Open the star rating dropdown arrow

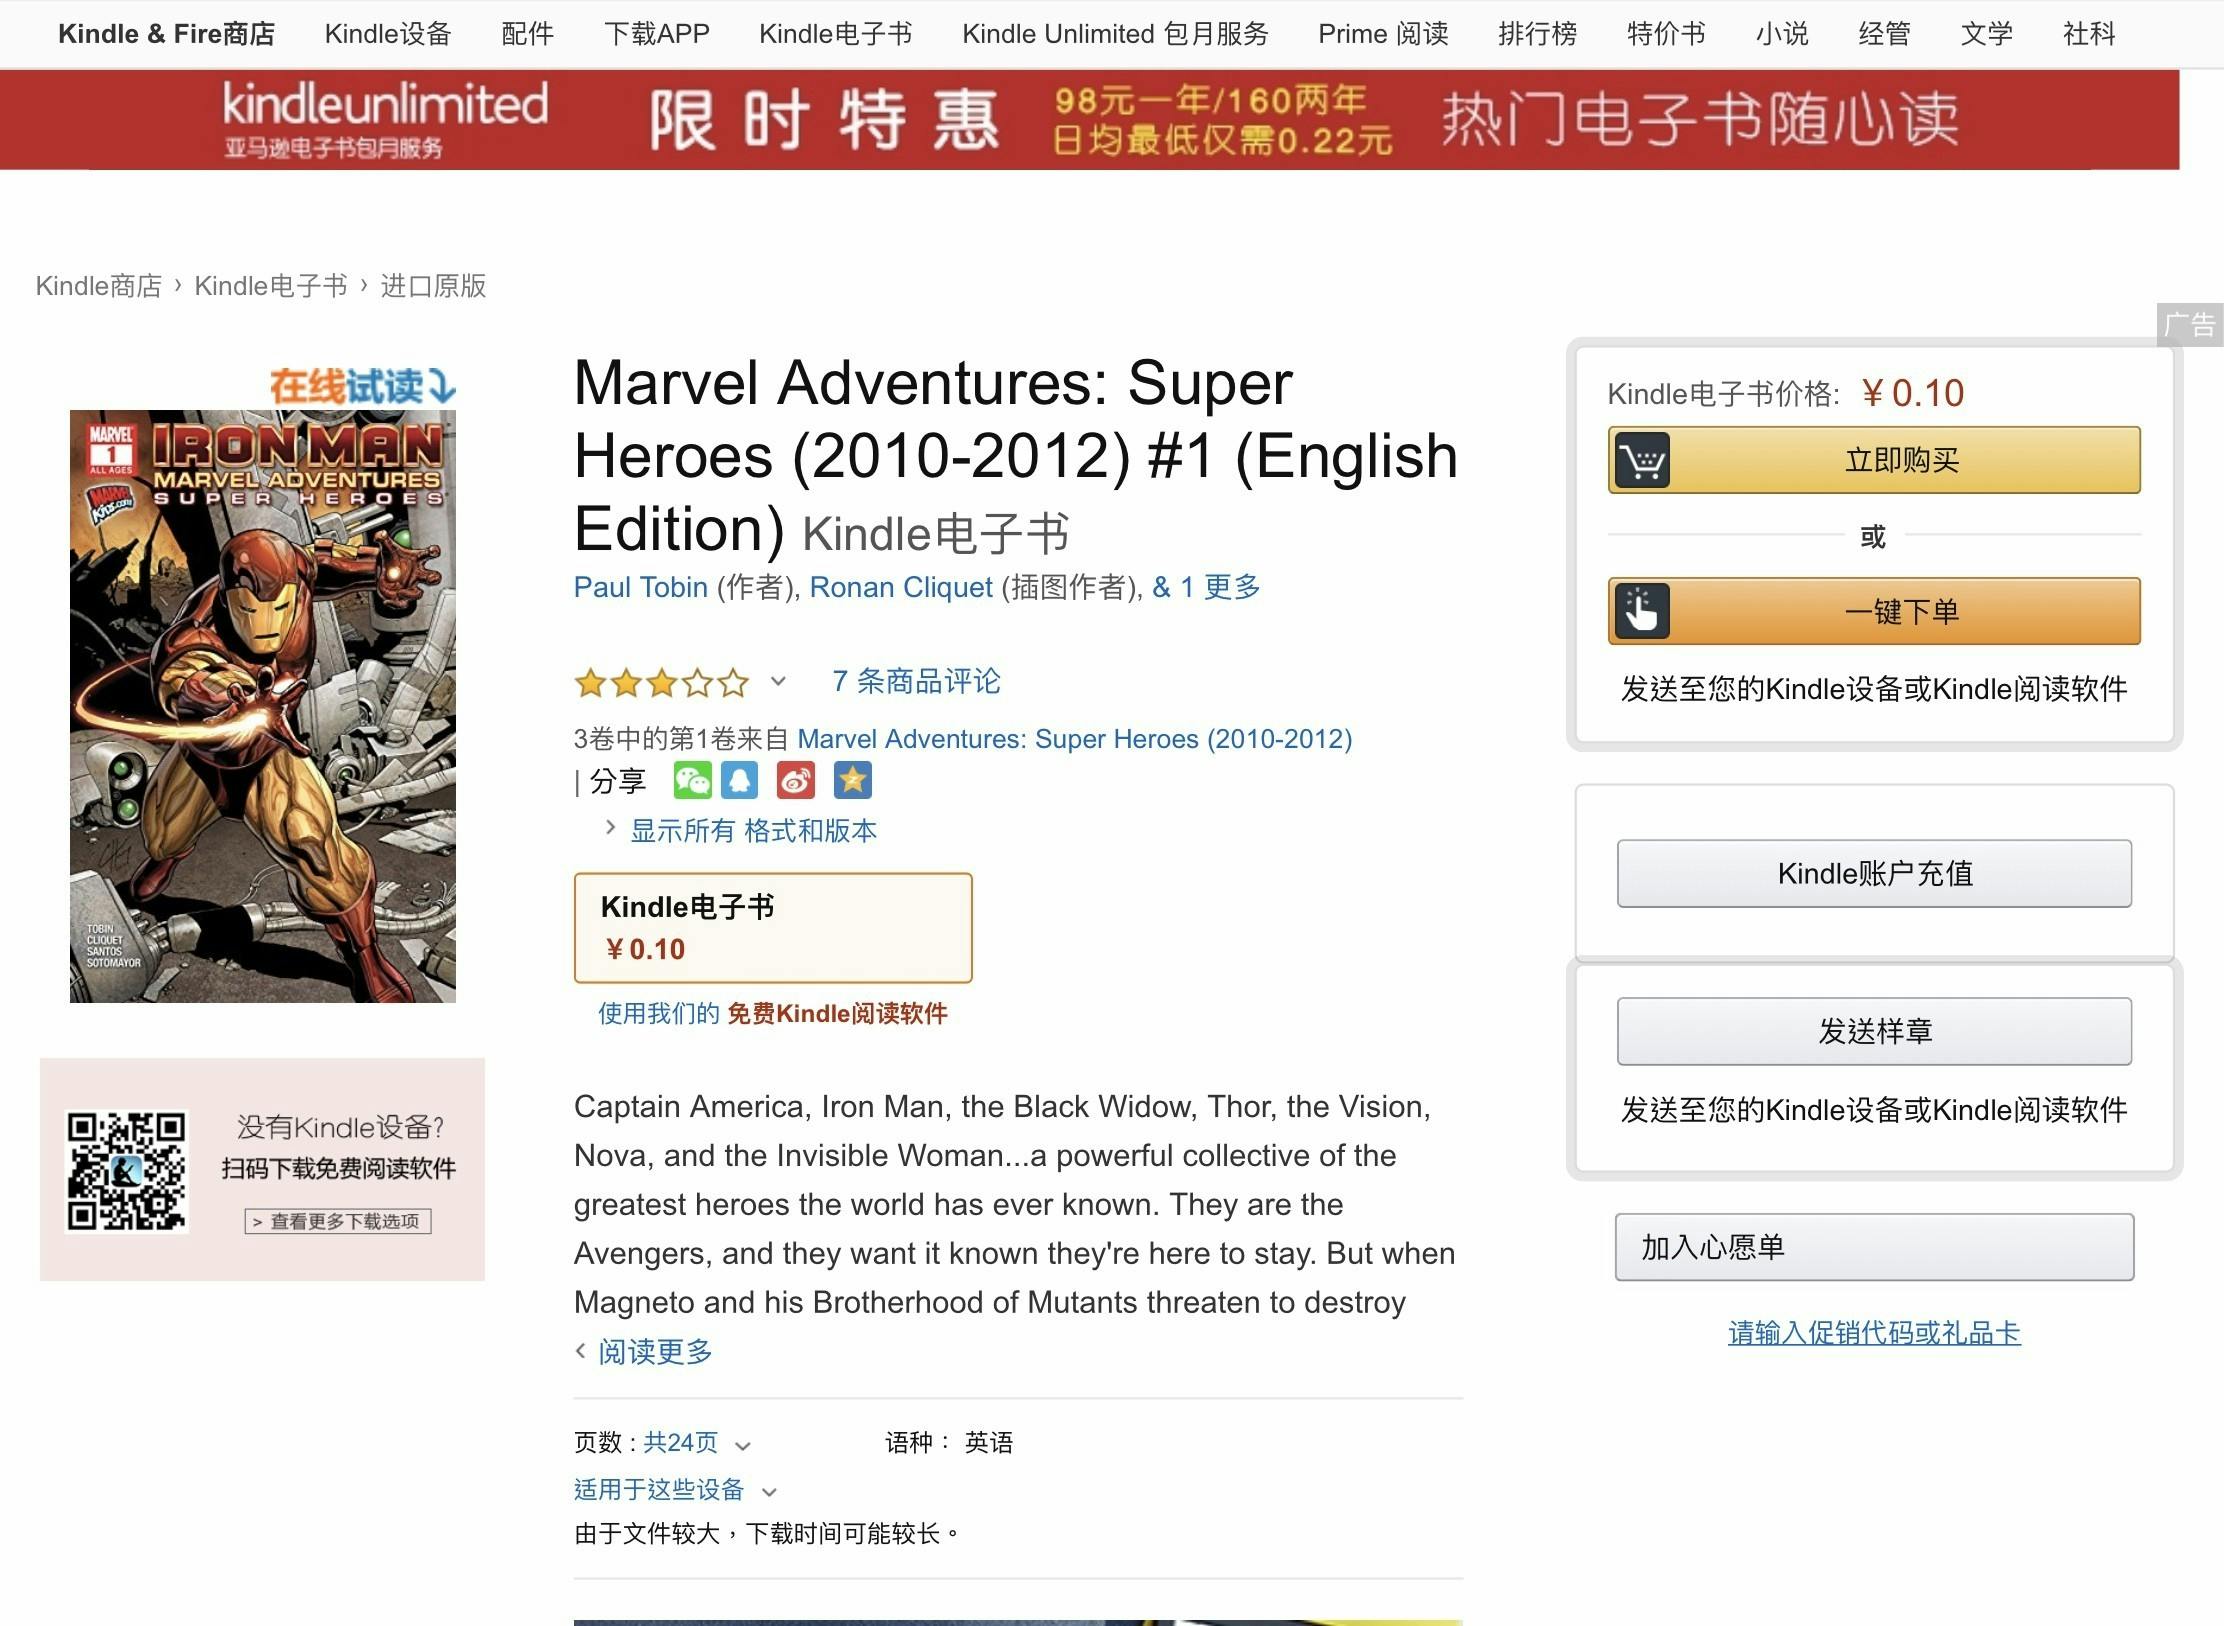point(778,682)
